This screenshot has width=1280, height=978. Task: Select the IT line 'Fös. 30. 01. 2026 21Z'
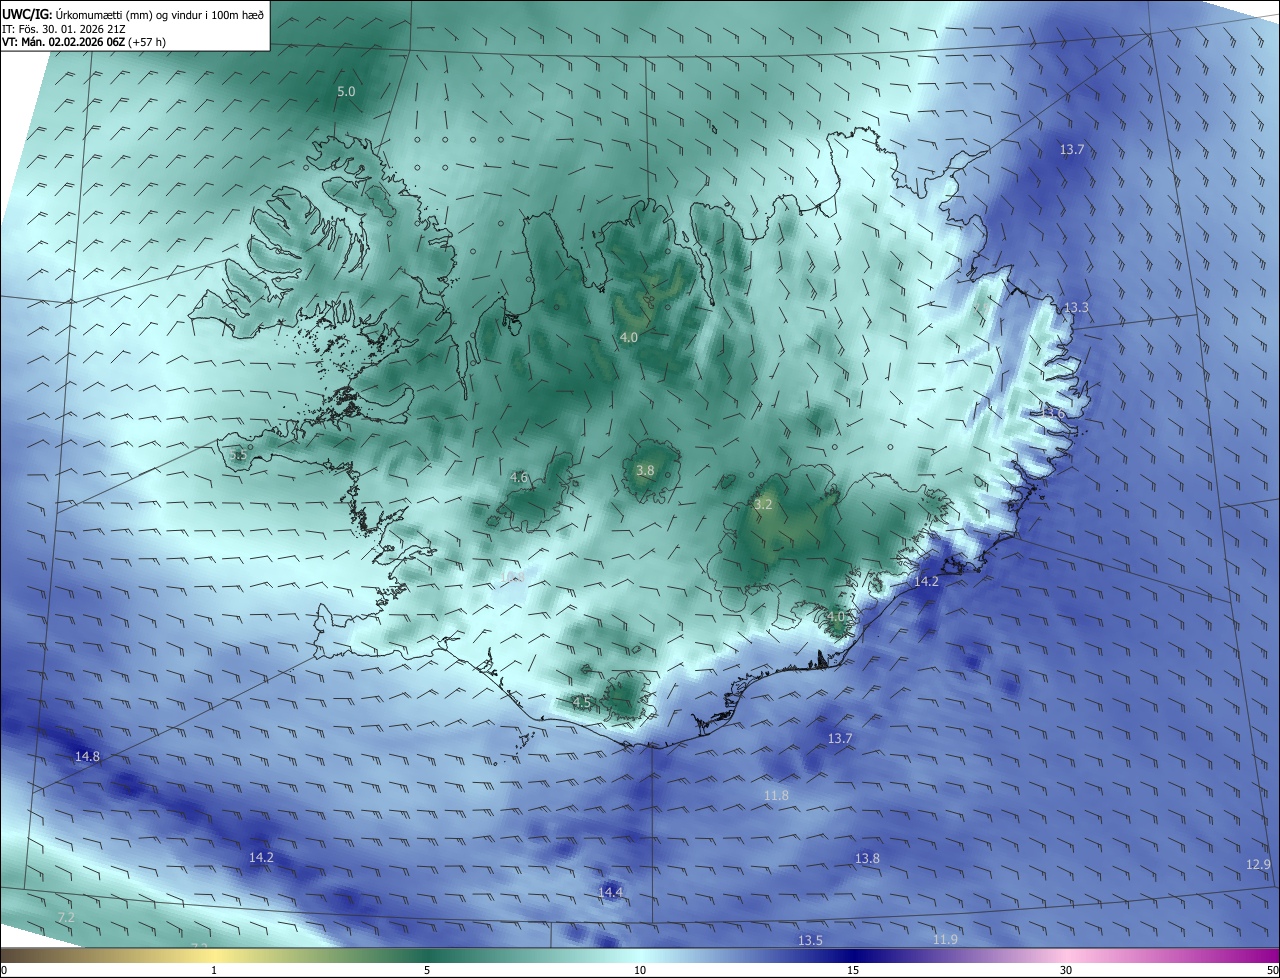coord(64,28)
